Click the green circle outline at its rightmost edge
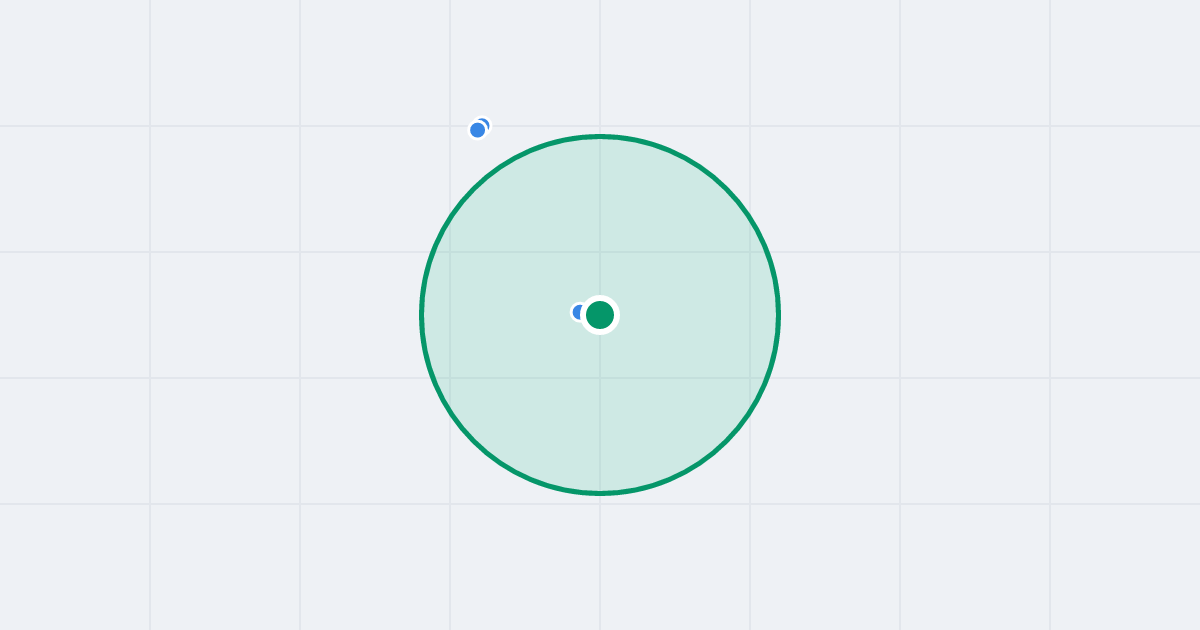Image resolution: width=1200 pixels, height=630 pixels. click(x=778, y=315)
